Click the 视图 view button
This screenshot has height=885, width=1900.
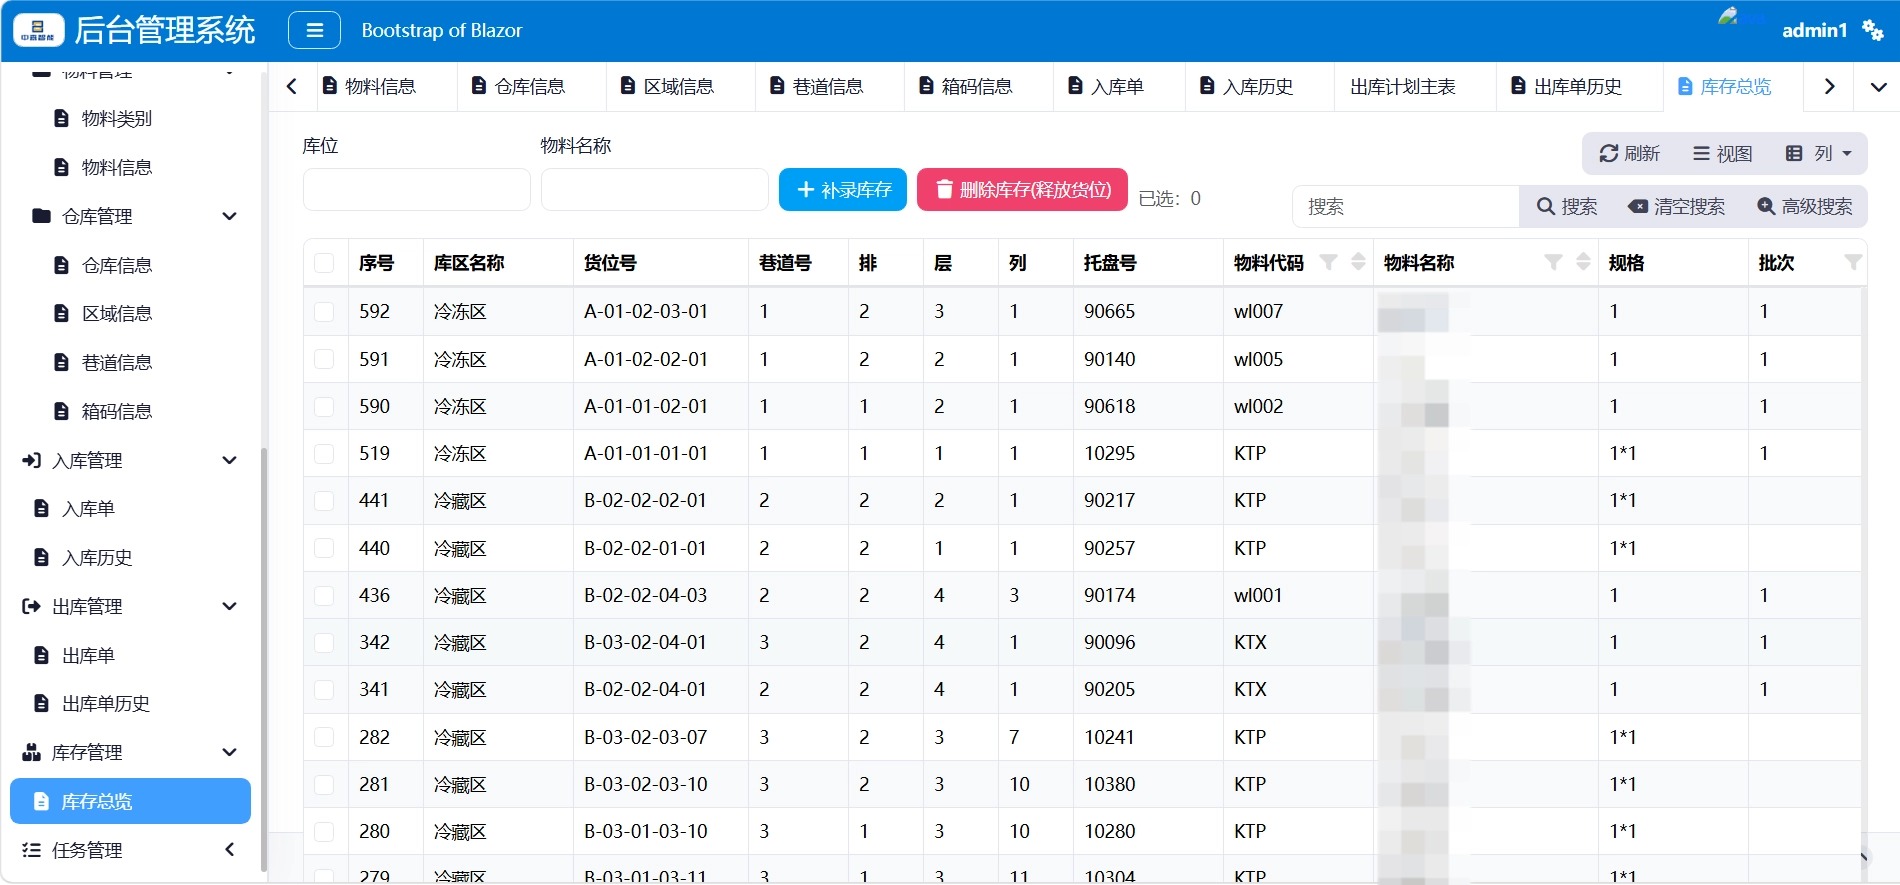point(1722,153)
